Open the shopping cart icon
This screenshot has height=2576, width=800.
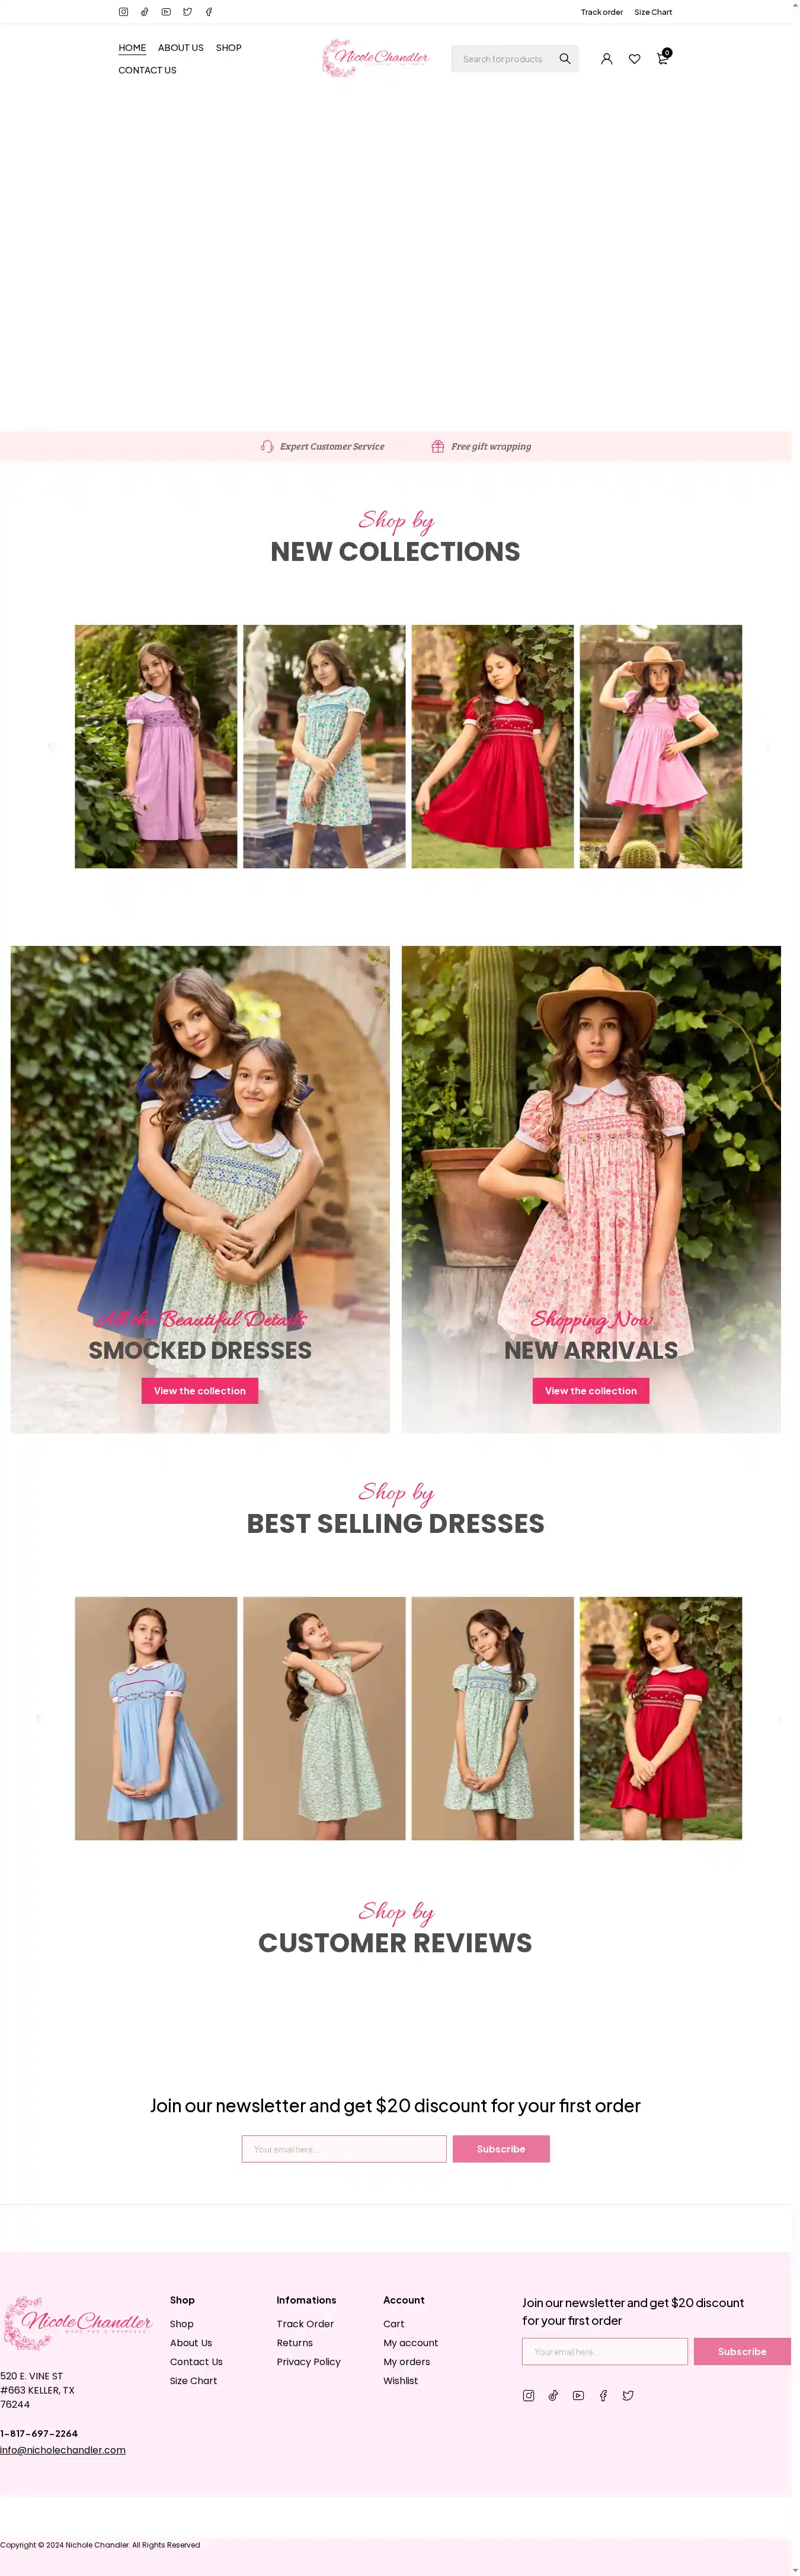[x=662, y=58]
